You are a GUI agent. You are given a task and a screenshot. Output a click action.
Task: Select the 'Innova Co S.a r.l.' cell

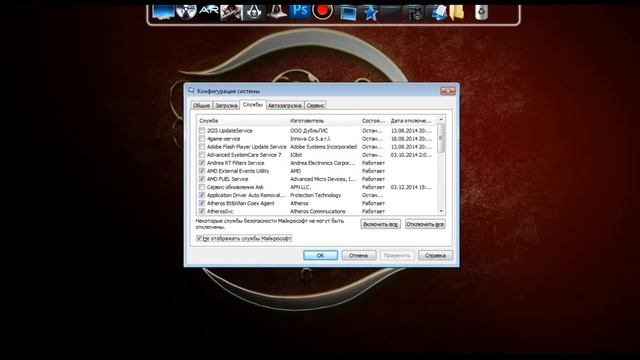[x=310, y=139]
